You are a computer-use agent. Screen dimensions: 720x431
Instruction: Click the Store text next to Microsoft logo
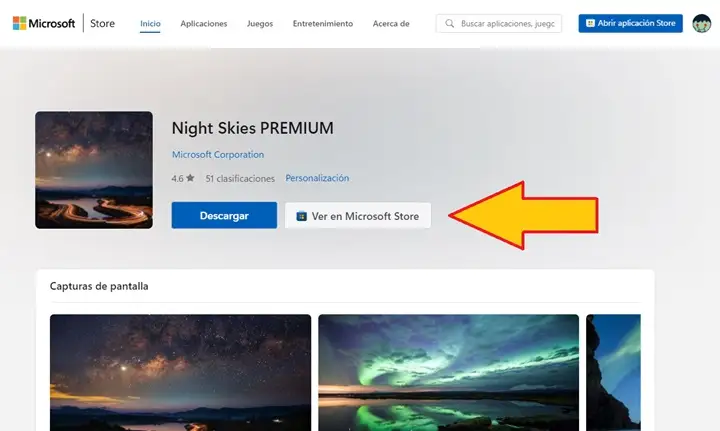pyautogui.click(x=102, y=23)
